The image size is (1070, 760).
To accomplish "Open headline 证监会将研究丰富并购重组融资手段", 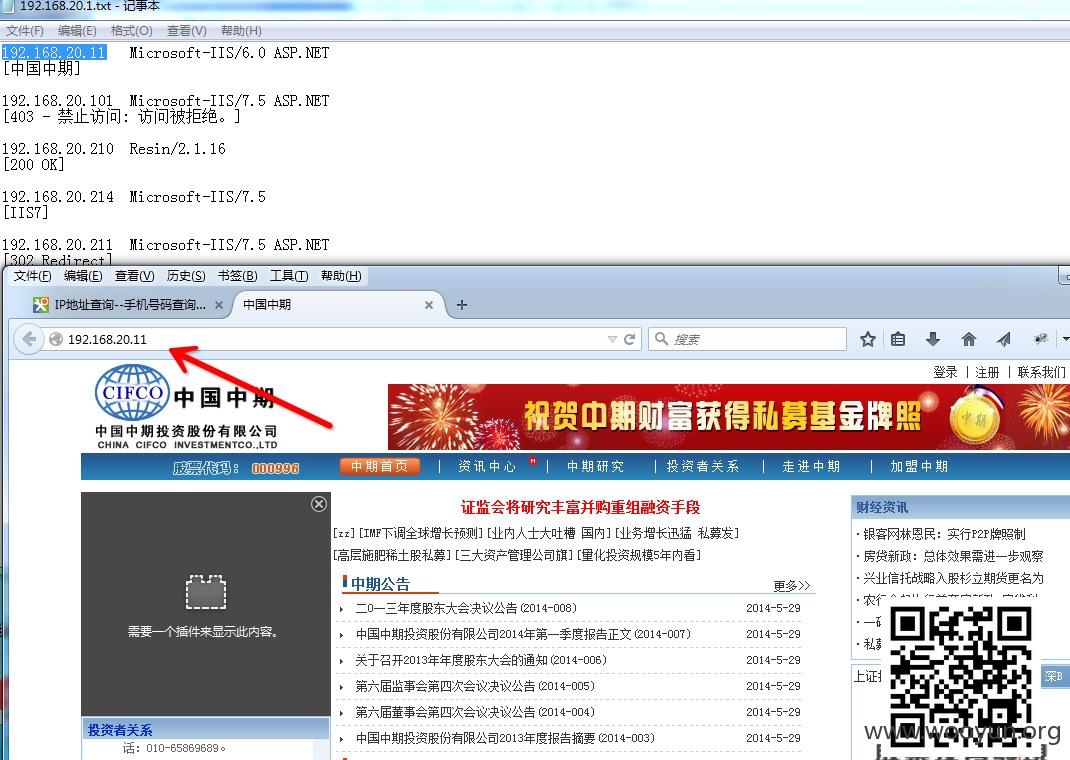I will point(580,507).
